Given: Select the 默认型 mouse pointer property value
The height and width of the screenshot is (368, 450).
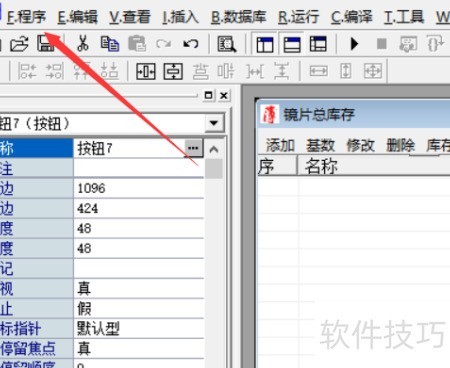Looking at the screenshot, I should (x=138, y=329).
